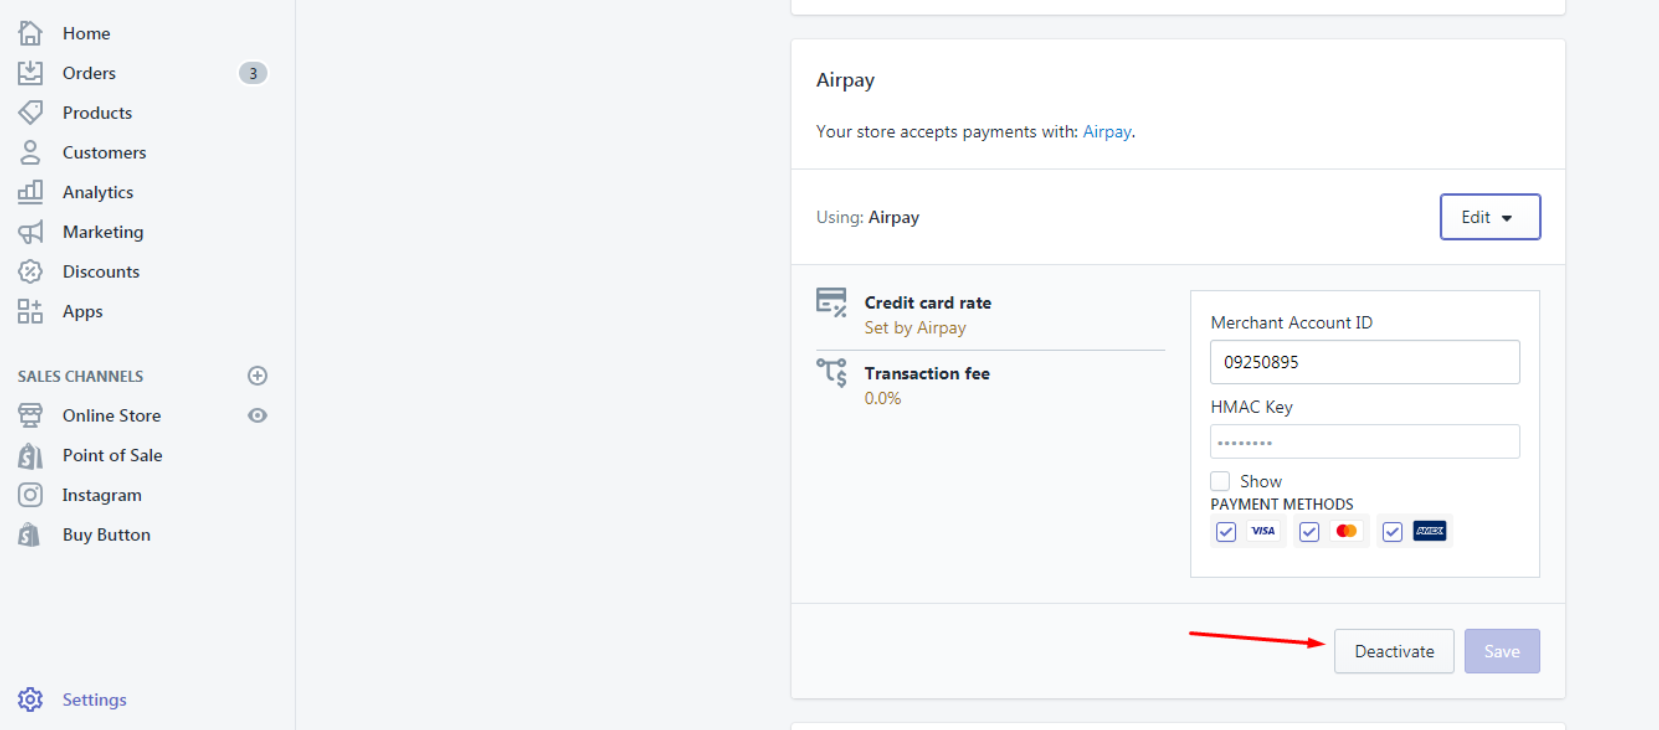Click the Orders count badge showing 3
This screenshot has height=730, width=1659.
[x=253, y=73]
